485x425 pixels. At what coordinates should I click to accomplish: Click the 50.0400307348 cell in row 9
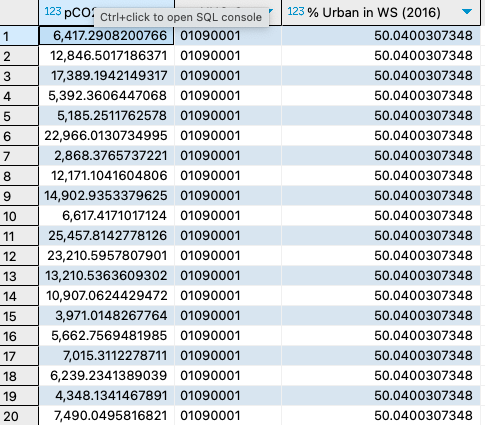click(381, 196)
